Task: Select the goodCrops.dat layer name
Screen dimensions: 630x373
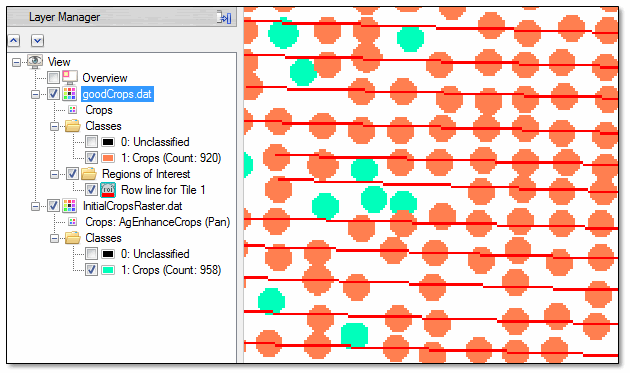Action: click(x=117, y=94)
